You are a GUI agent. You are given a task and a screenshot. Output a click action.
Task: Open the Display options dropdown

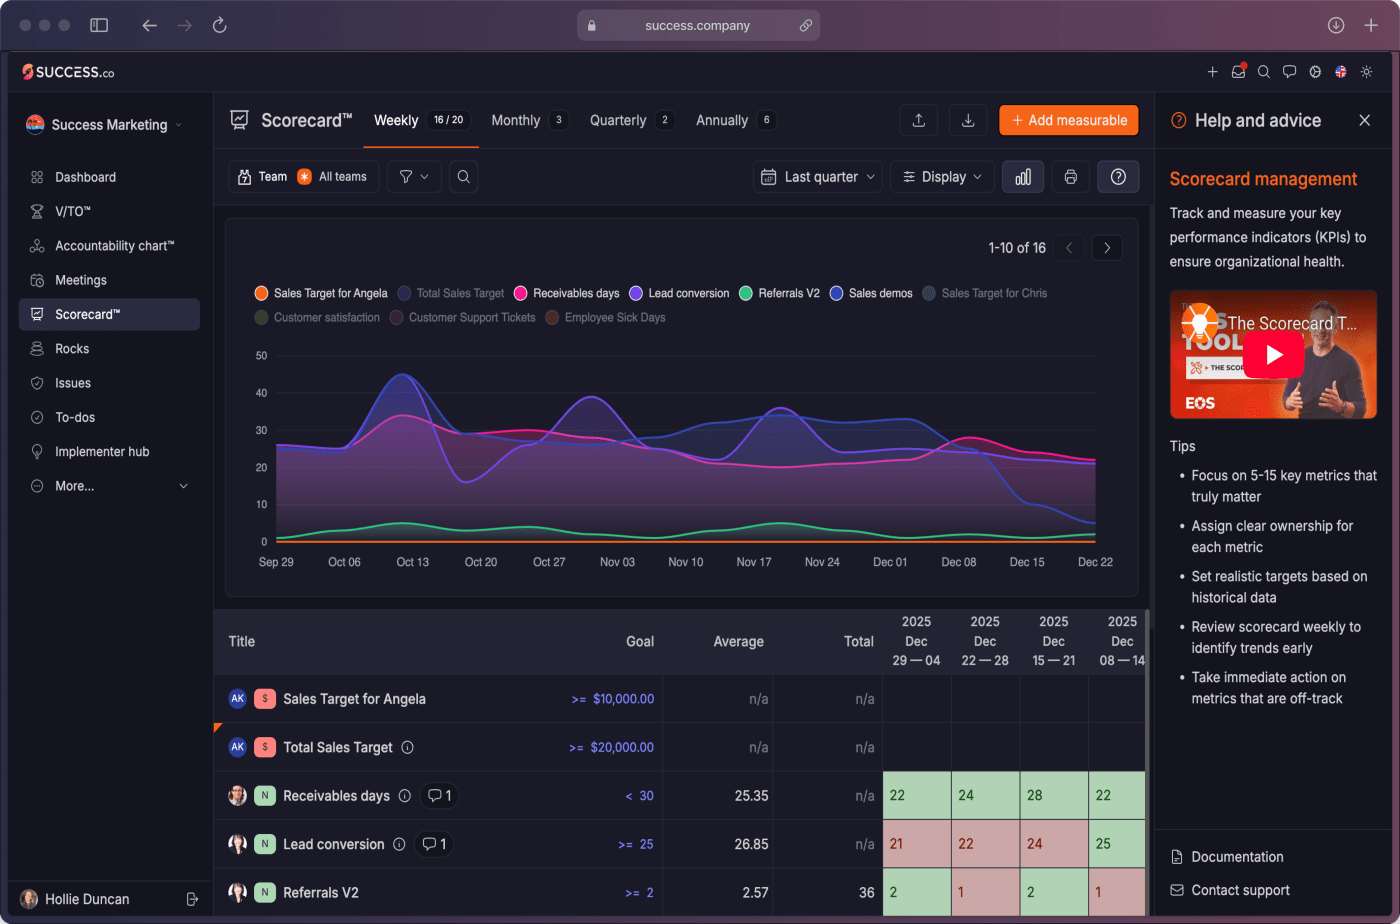[942, 177]
